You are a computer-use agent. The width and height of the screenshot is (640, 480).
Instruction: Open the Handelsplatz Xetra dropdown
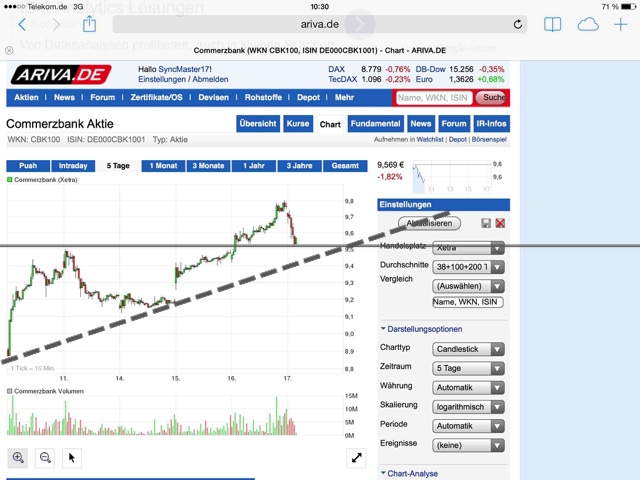468,248
